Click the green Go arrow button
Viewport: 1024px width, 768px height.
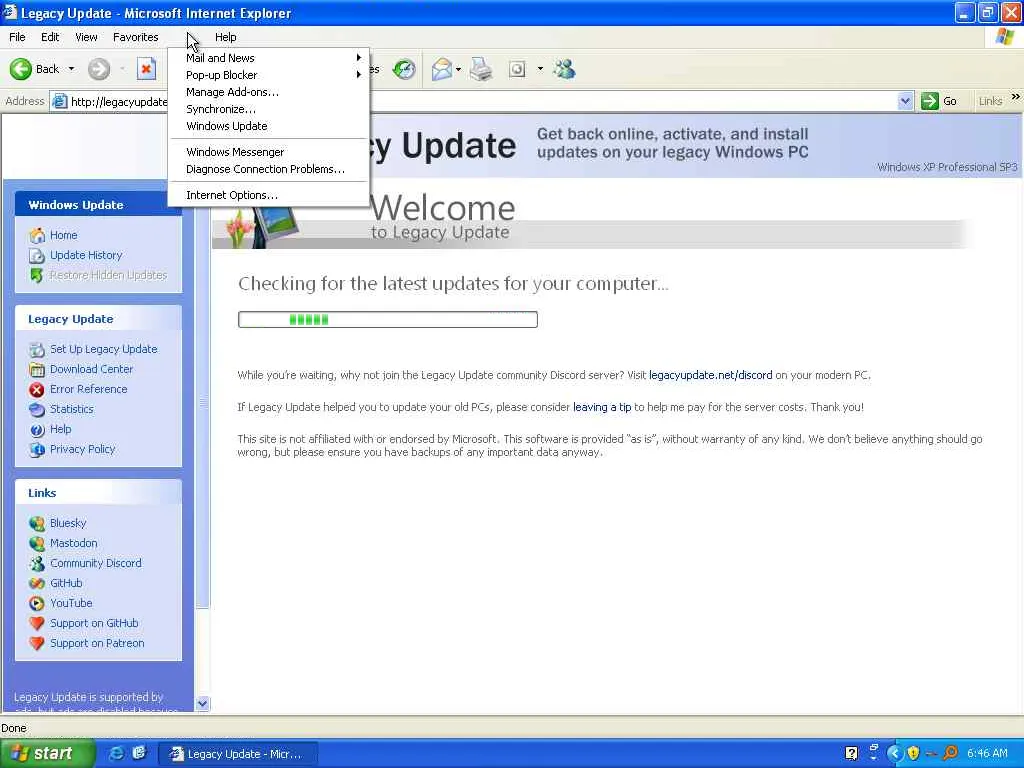[929, 101]
